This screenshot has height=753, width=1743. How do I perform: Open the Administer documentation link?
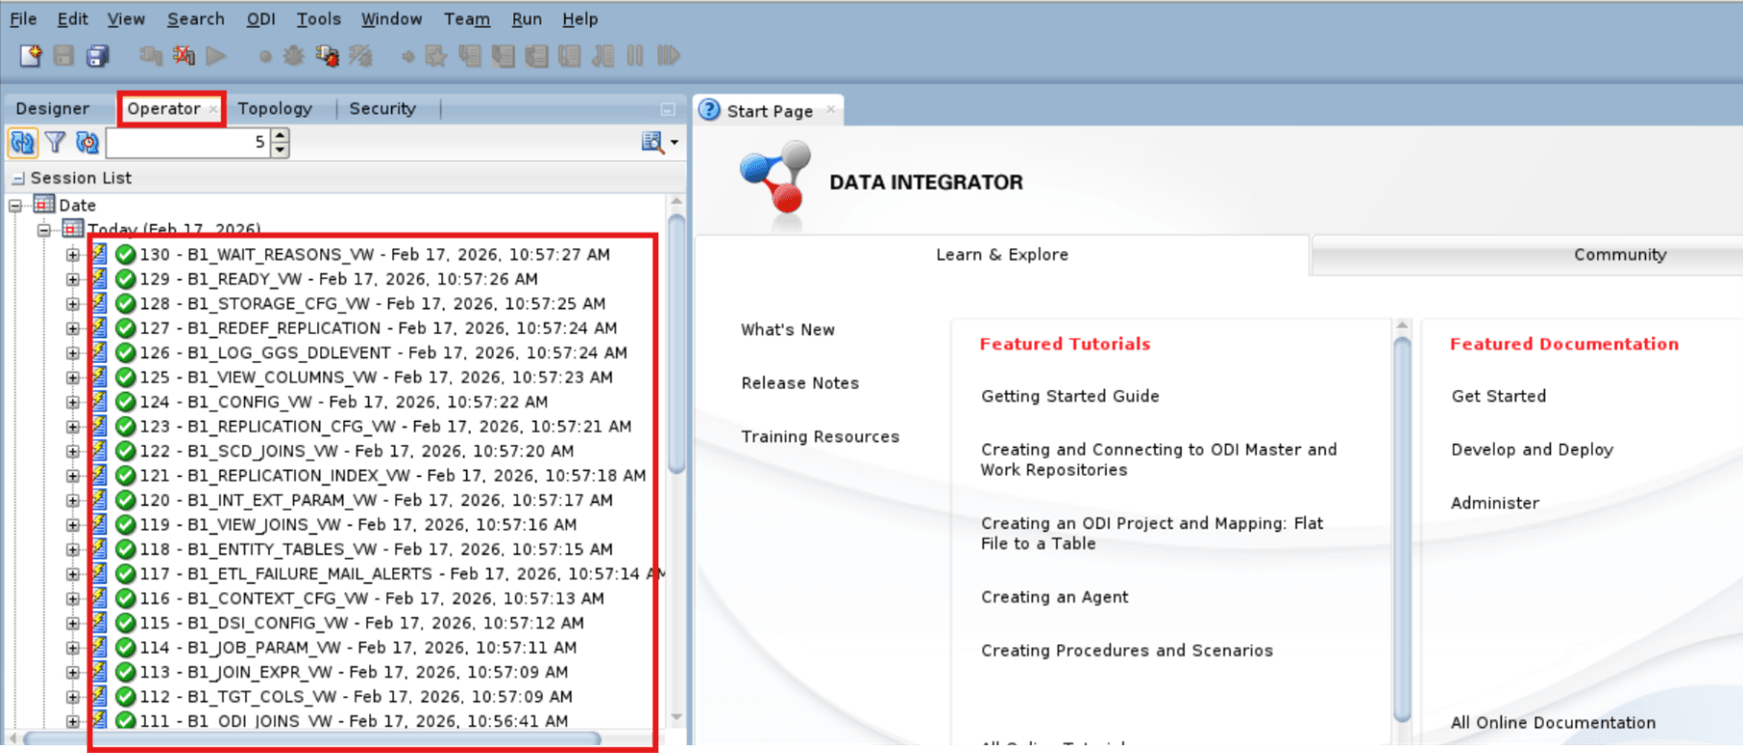pos(1495,503)
